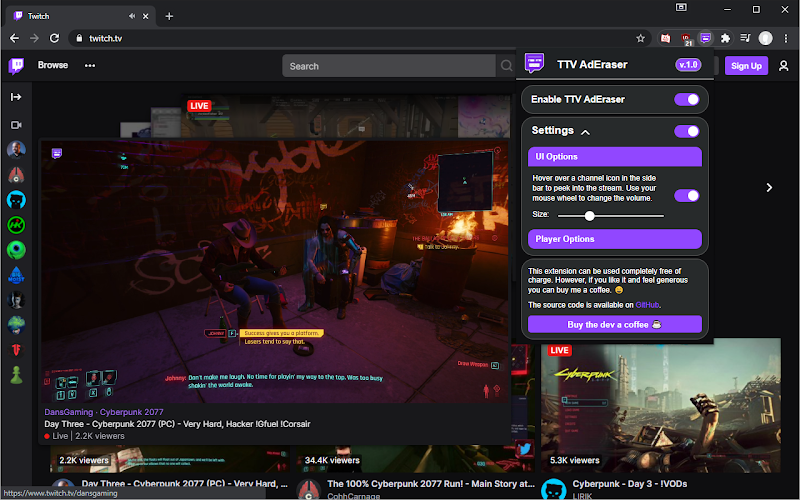Screen dimensions: 800x500
Task: Click the search magnifier icon
Action: coord(506,66)
